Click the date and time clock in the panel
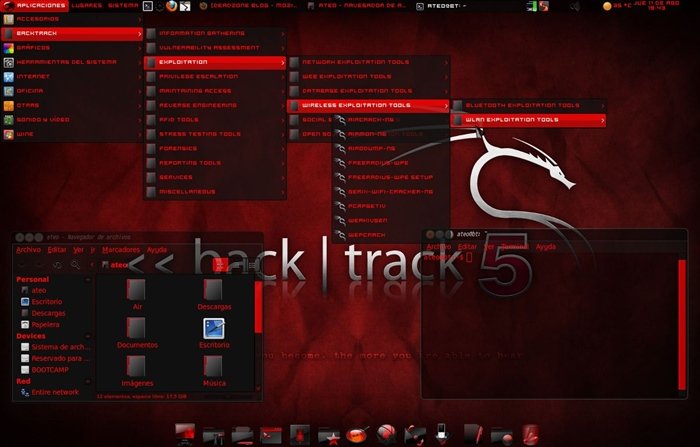The height and width of the screenshot is (447, 700). 656,6
